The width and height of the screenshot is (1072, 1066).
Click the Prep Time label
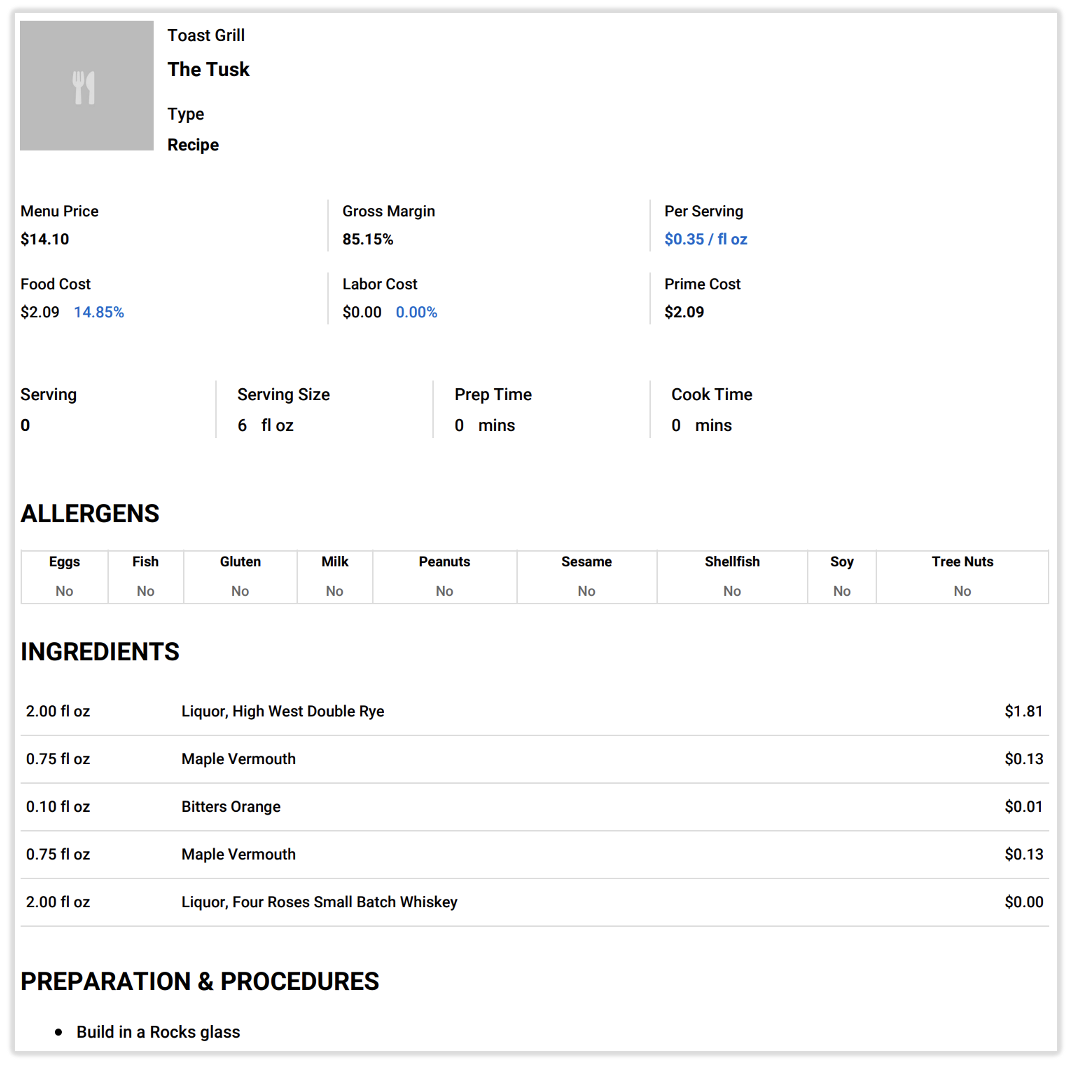[x=493, y=394]
